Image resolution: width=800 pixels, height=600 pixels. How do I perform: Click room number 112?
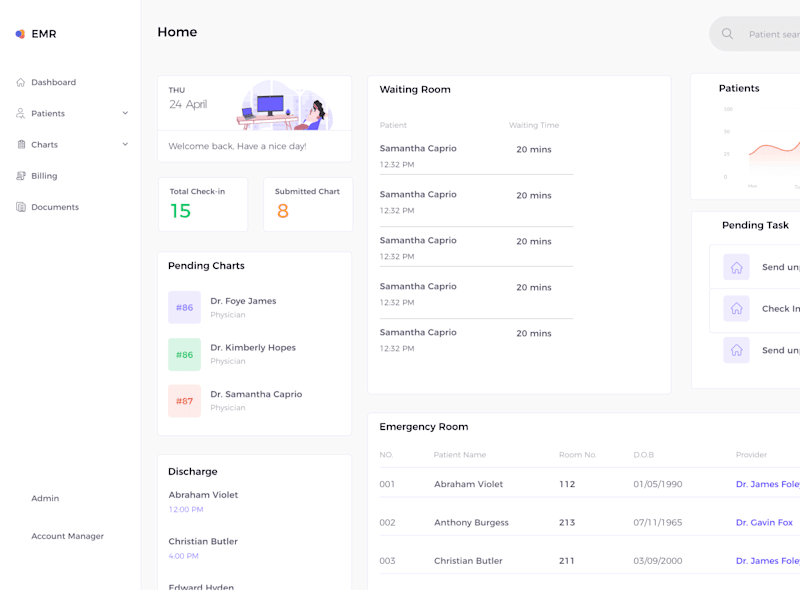pos(567,484)
